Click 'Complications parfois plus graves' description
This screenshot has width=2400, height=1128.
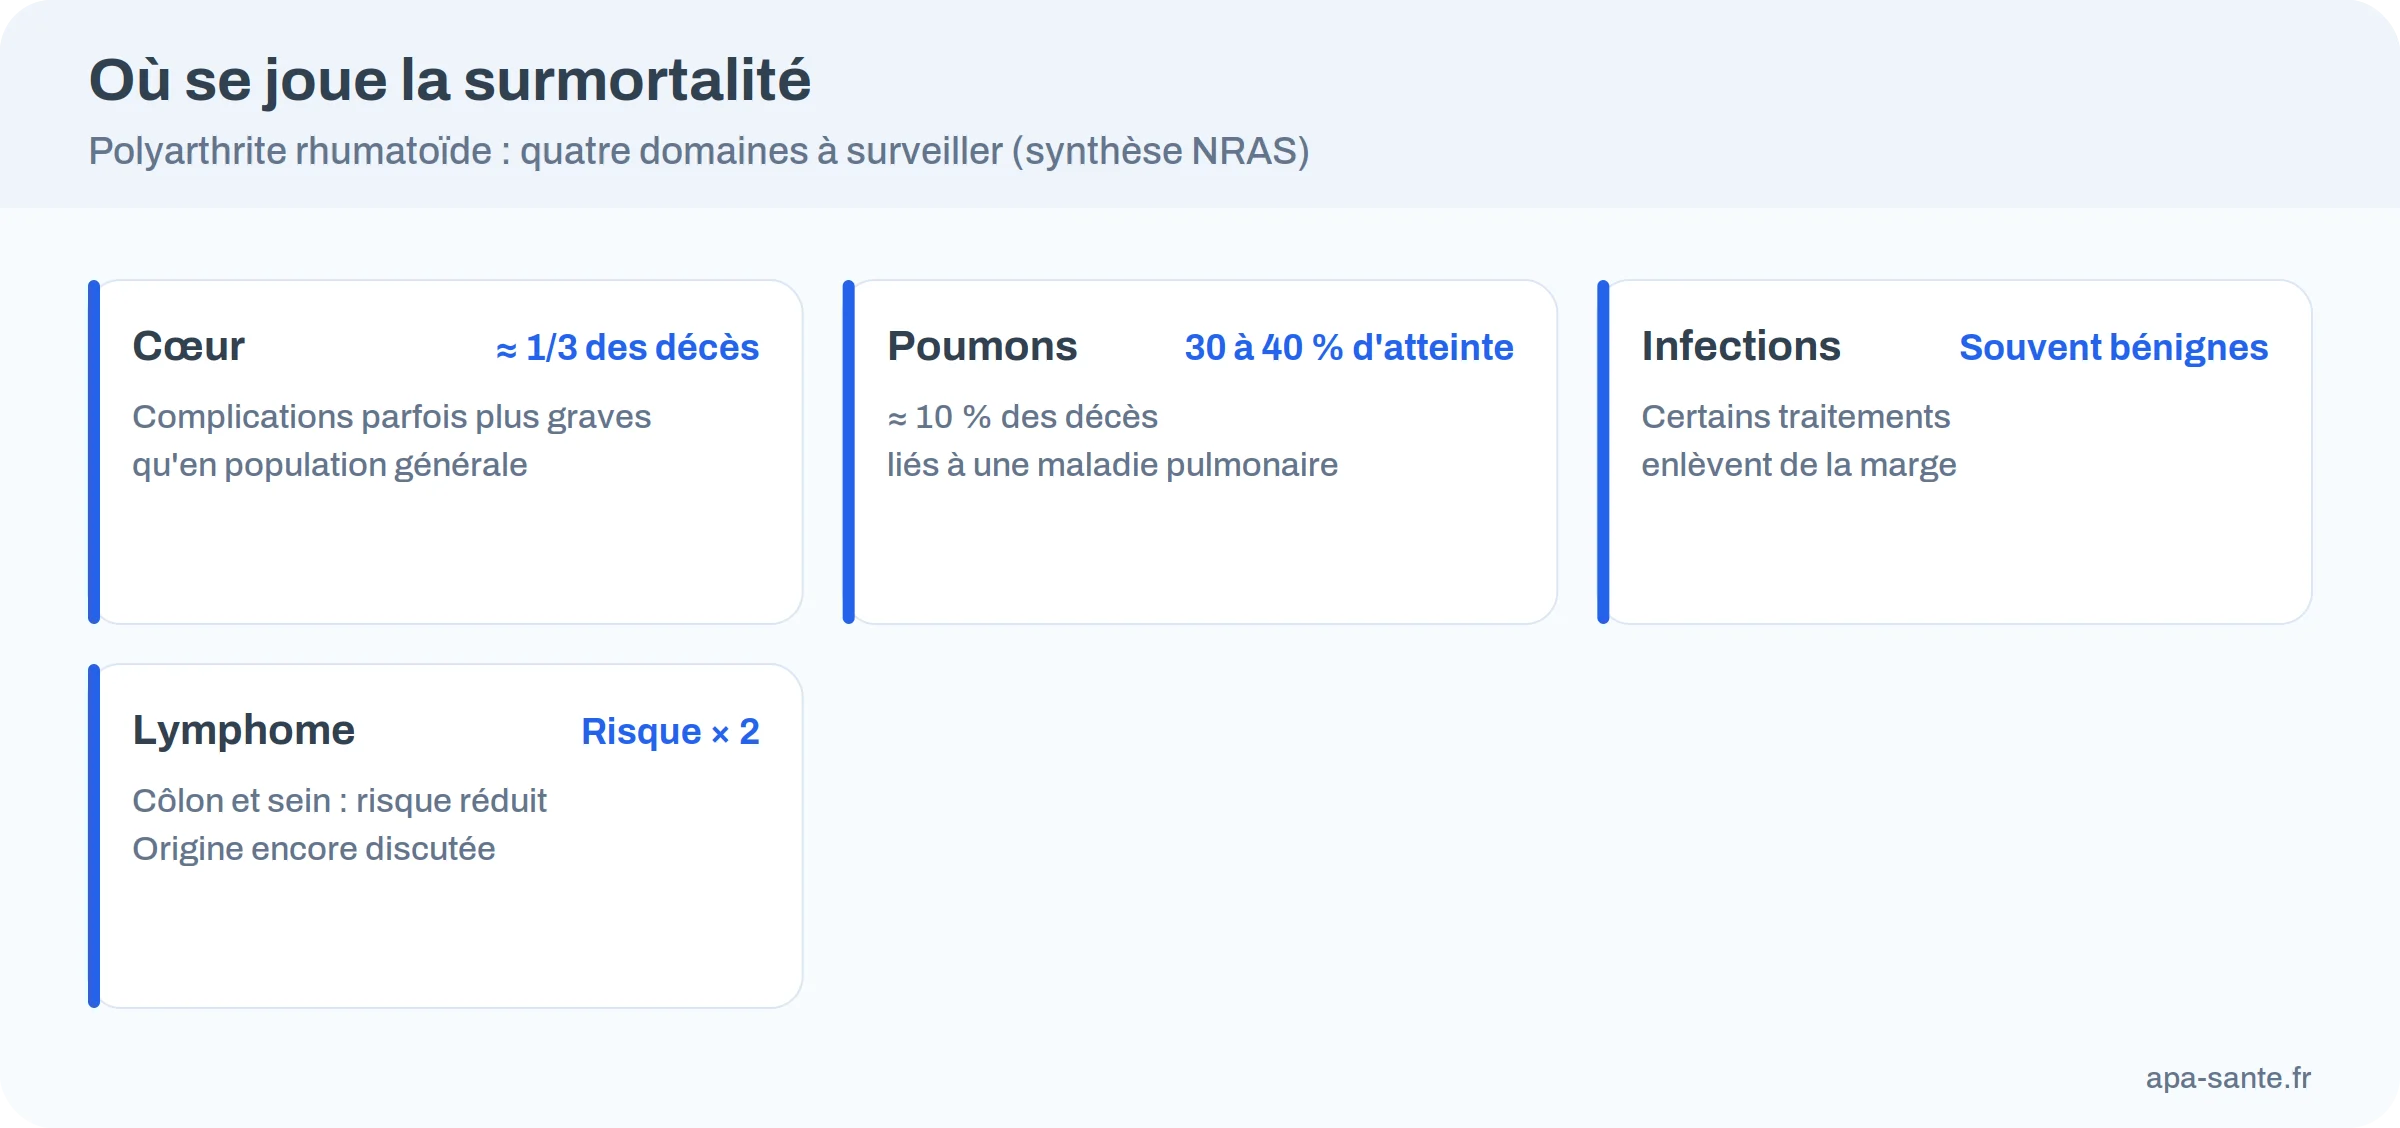pos(391,416)
